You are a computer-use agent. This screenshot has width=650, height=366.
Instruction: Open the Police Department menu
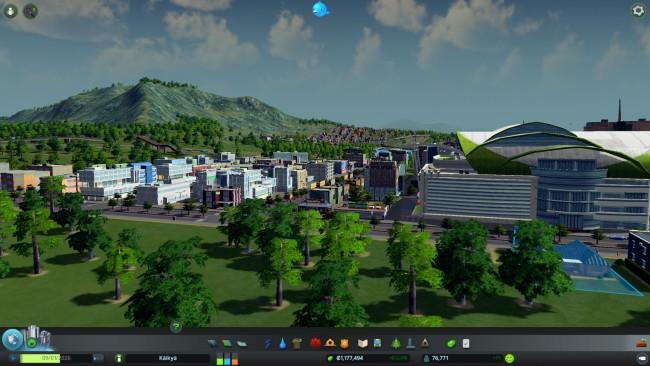click(344, 344)
